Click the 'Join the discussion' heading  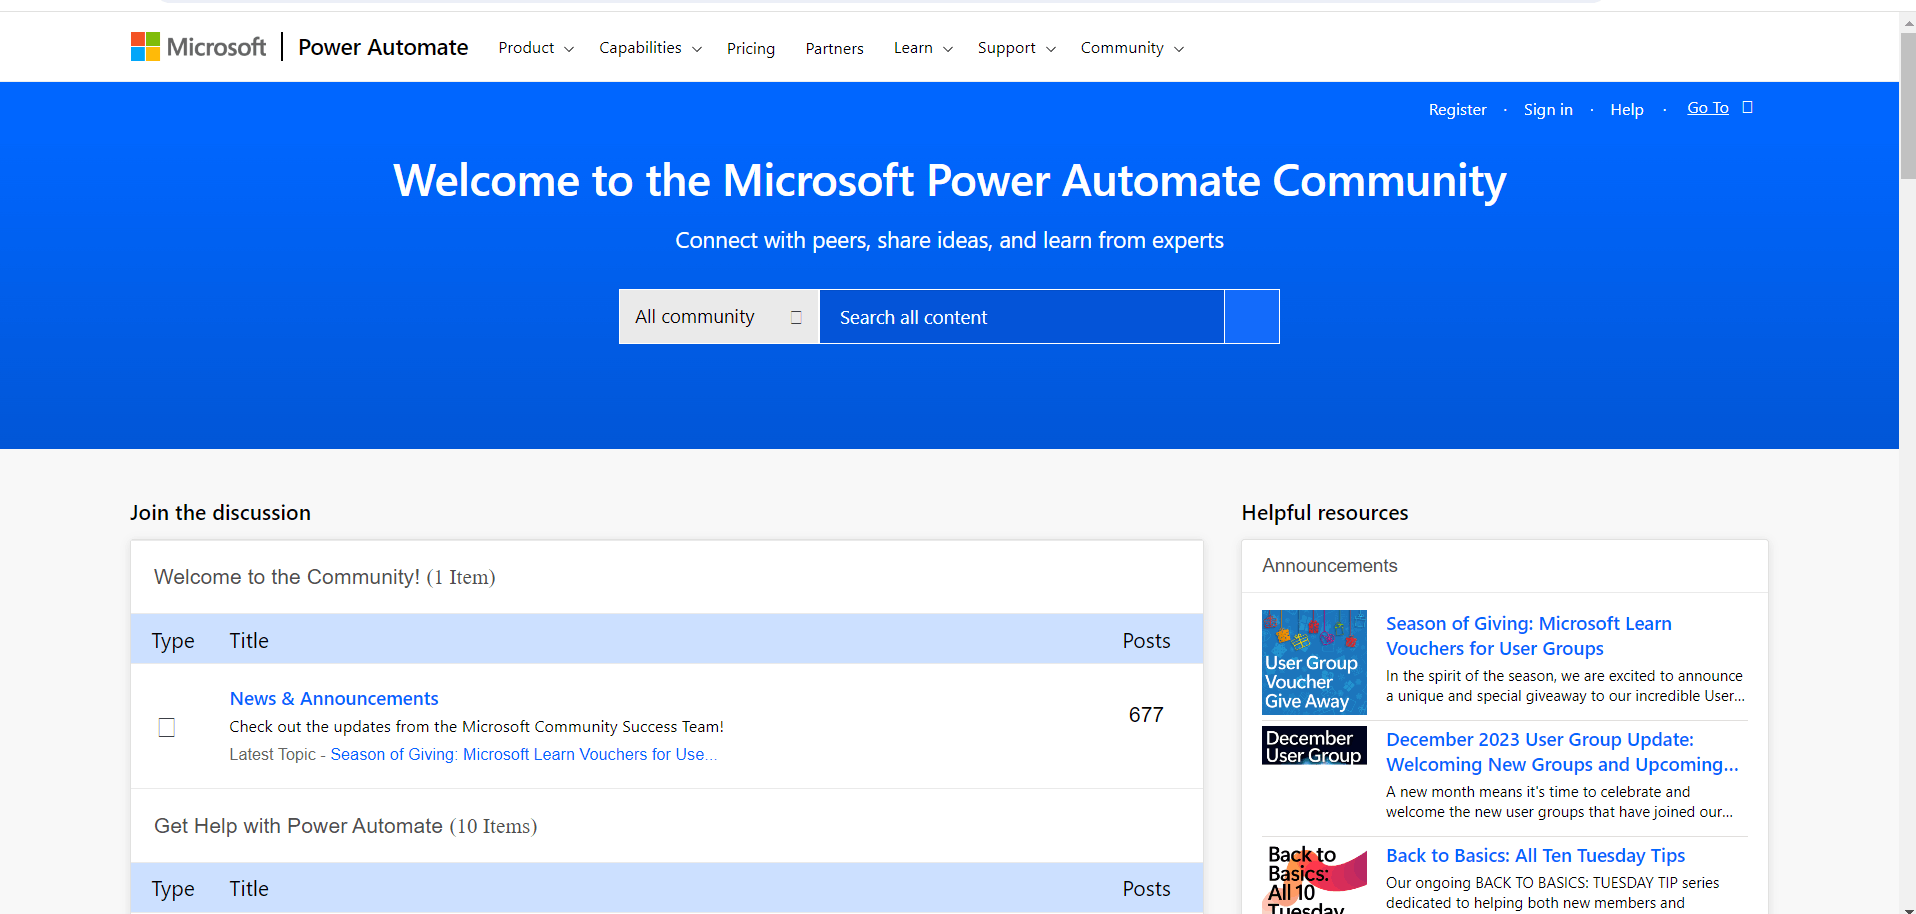pyautogui.click(x=220, y=513)
